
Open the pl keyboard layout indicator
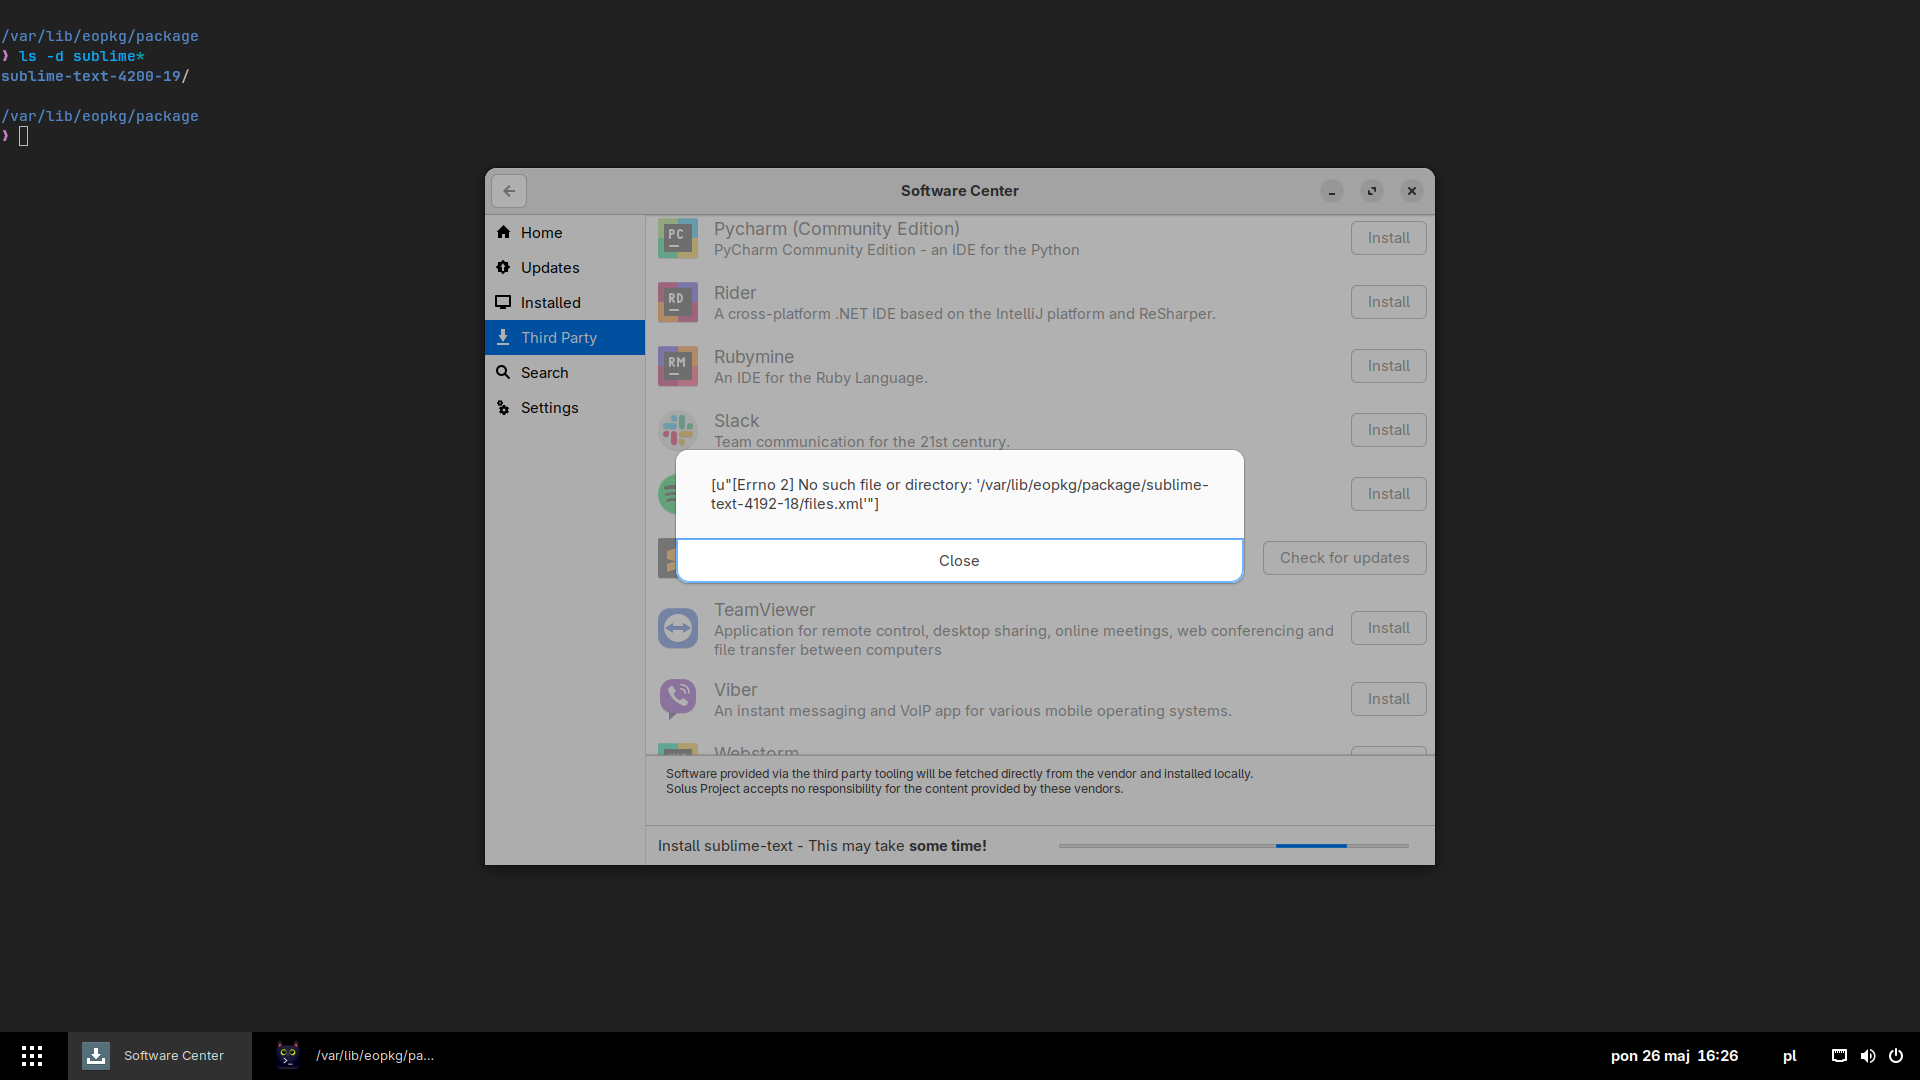tap(1789, 1056)
